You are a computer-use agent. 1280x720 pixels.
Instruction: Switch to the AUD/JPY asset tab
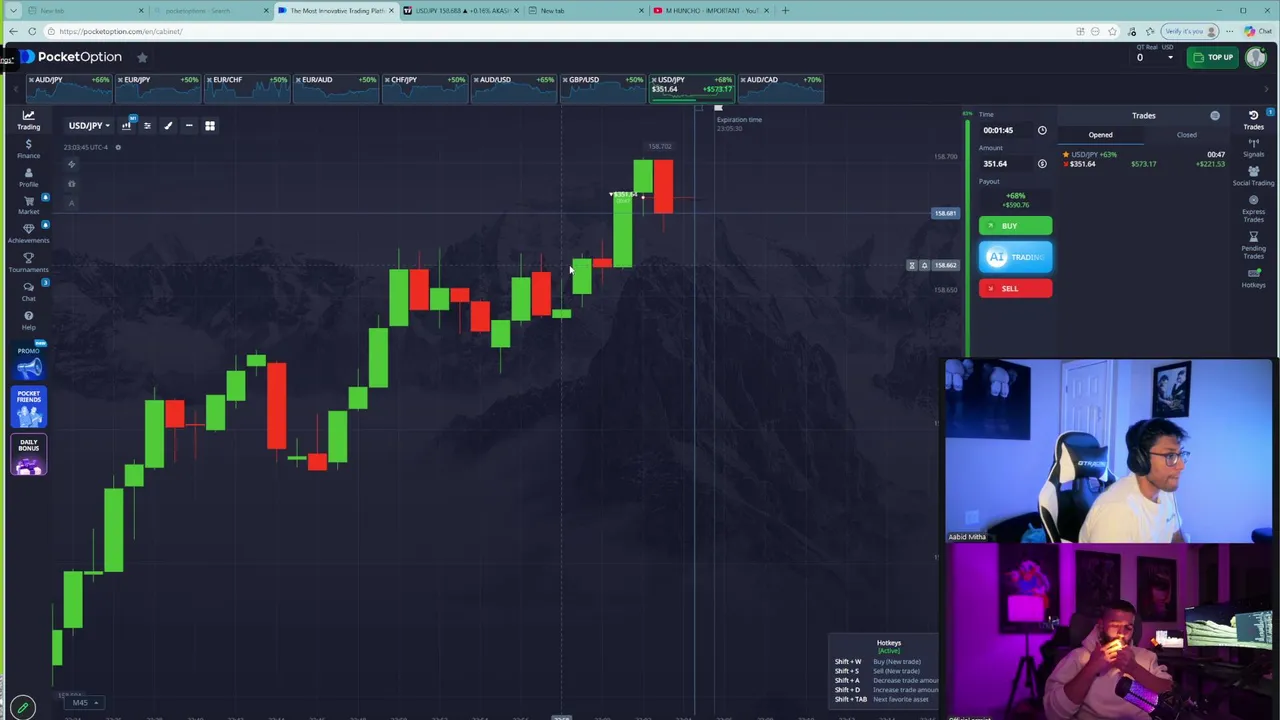(69, 89)
